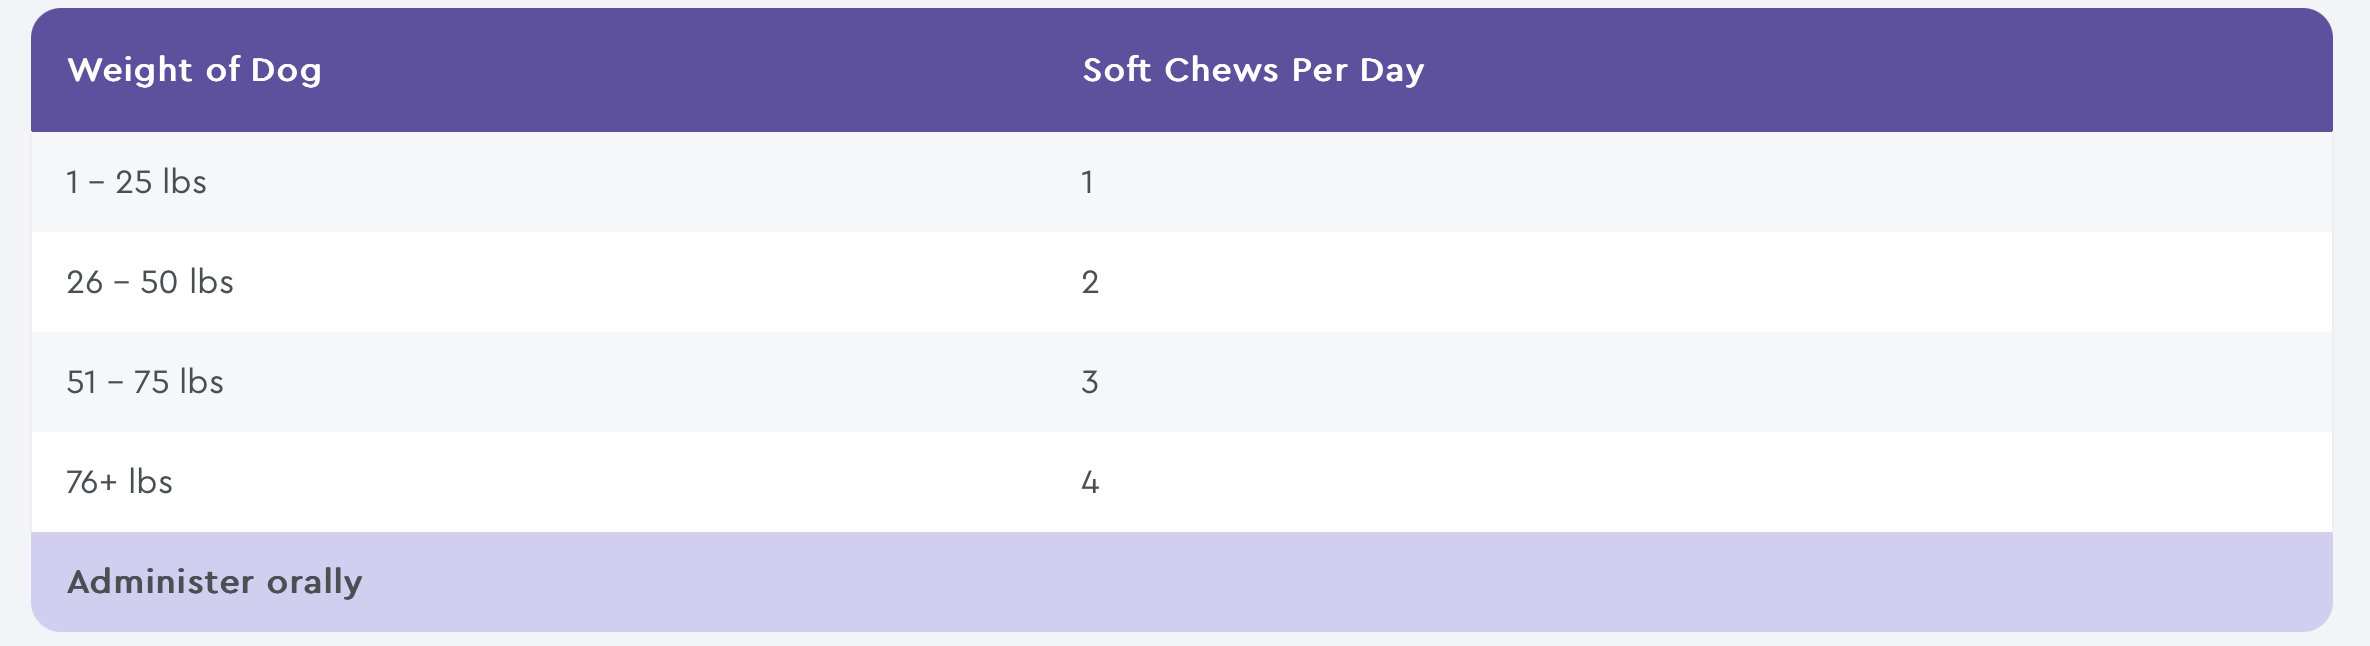Click the word "orally" in the footer

pos(314,582)
